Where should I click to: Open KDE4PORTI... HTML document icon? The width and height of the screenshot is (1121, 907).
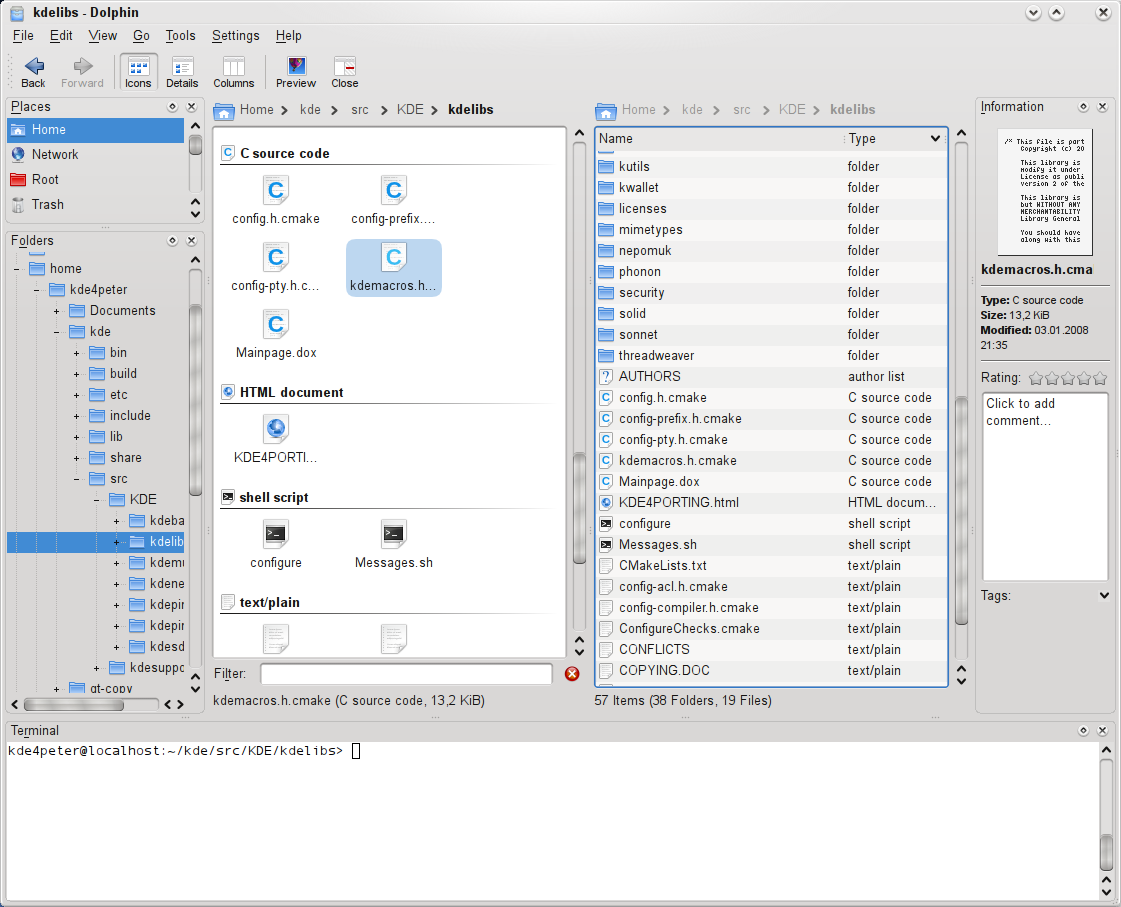(x=276, y=440)
